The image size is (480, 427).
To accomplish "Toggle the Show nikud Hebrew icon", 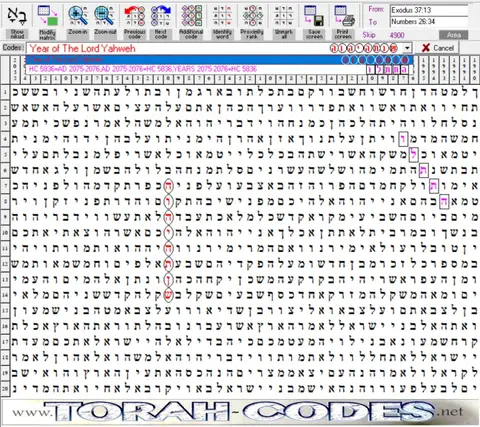I will [x=17, y=16].
